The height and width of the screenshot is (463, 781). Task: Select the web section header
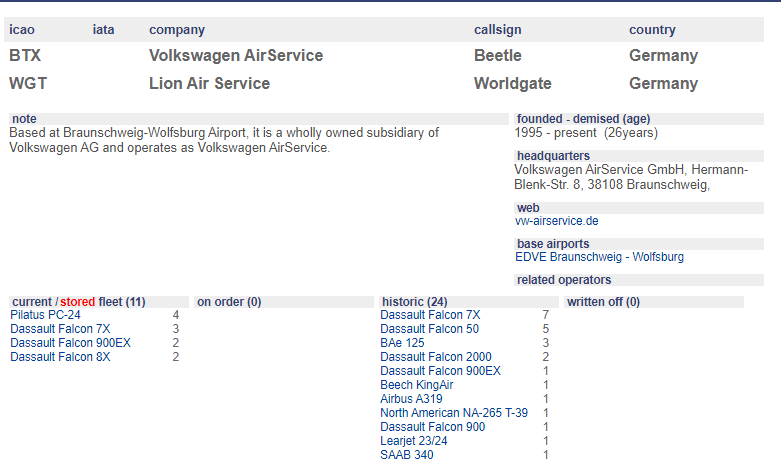pyautogui.click(x=639, y=208)
